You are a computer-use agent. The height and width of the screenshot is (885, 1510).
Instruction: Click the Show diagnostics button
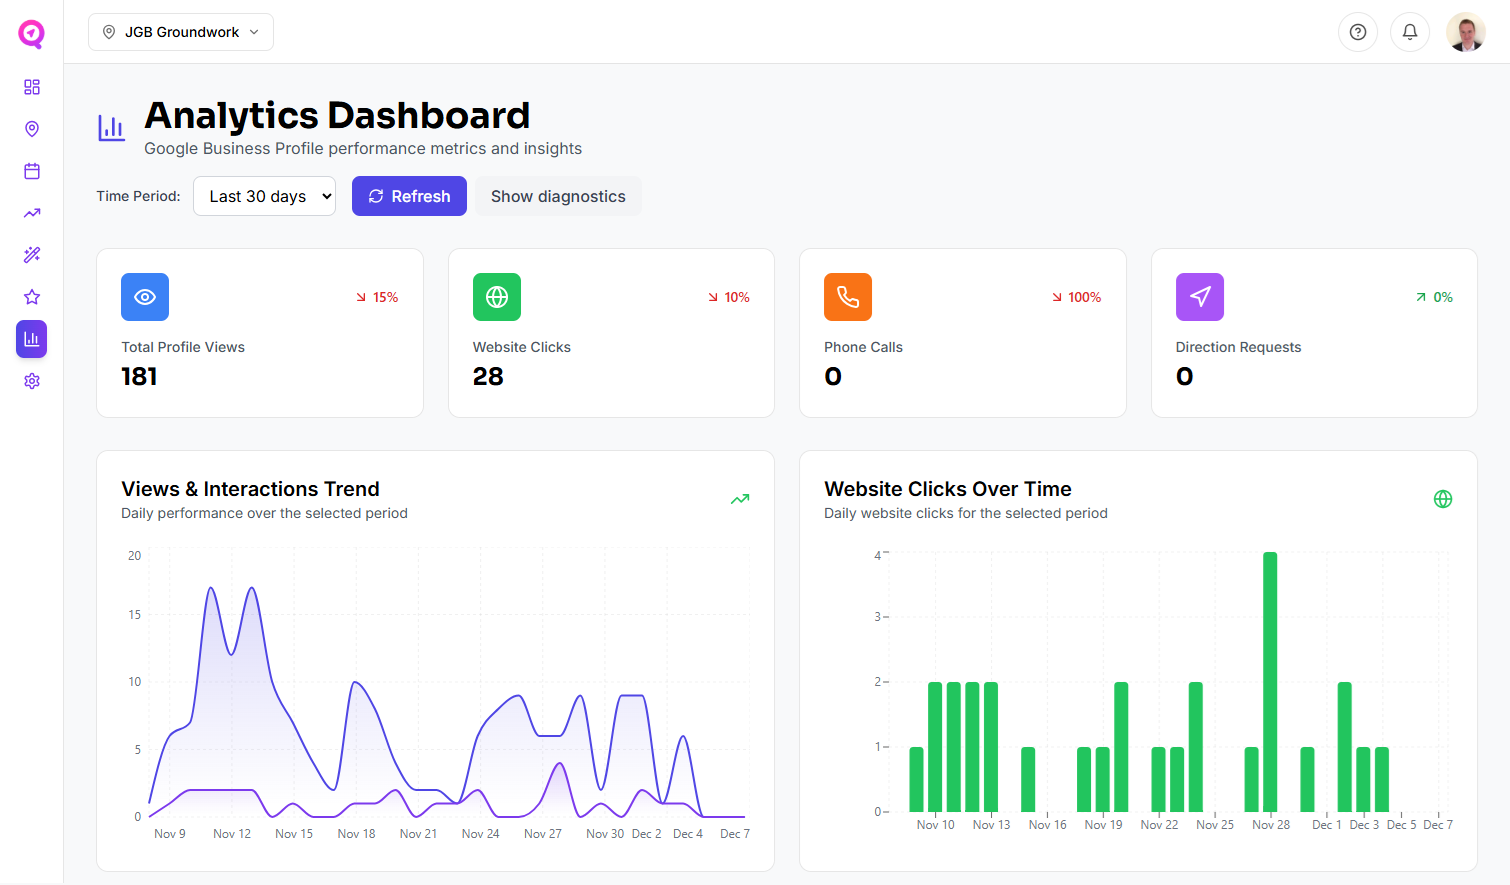coord(558,196)
